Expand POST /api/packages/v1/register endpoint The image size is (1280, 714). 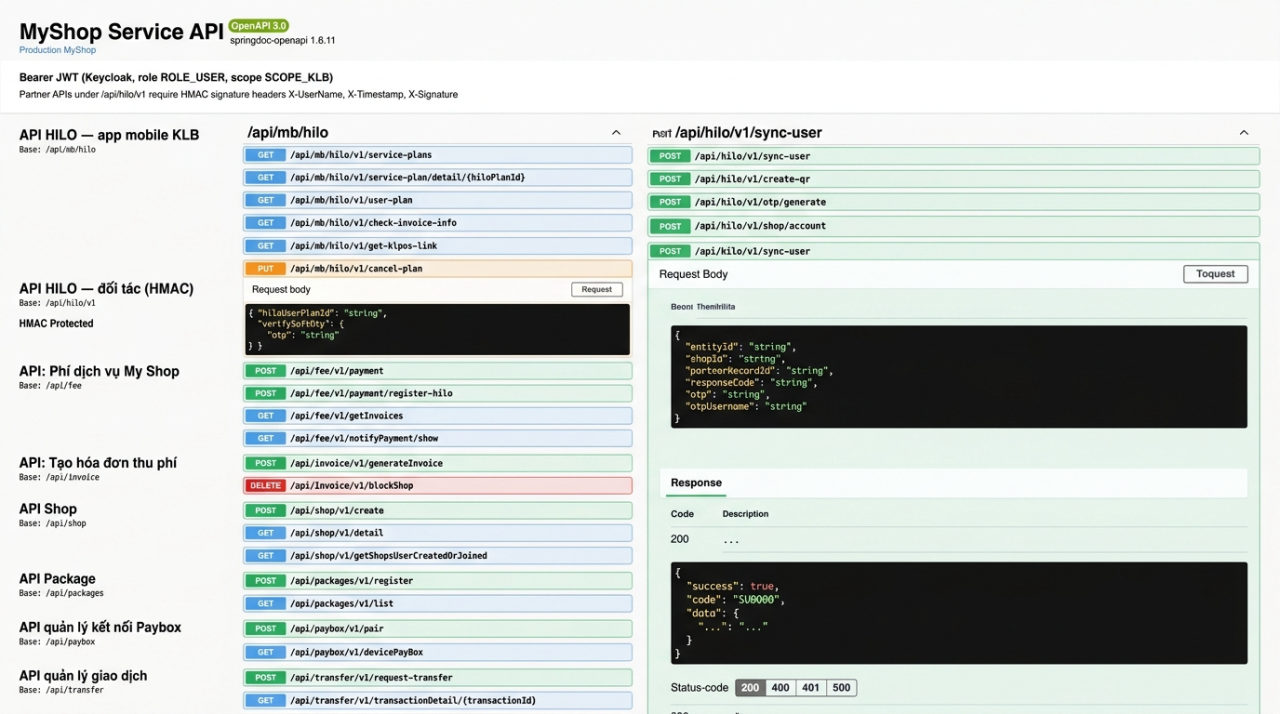coord(438,581)
